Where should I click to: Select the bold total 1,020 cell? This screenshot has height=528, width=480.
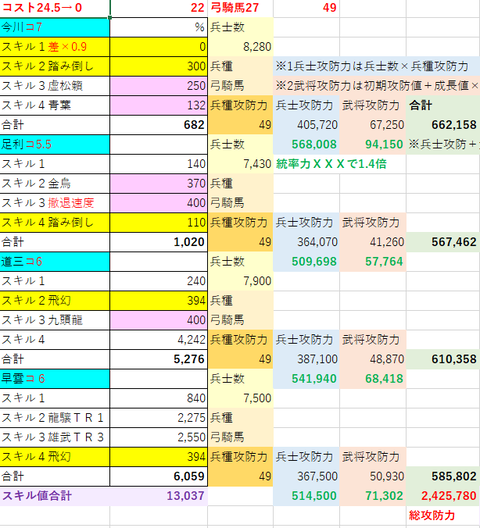pyautogui.click(x=159, y=242)
